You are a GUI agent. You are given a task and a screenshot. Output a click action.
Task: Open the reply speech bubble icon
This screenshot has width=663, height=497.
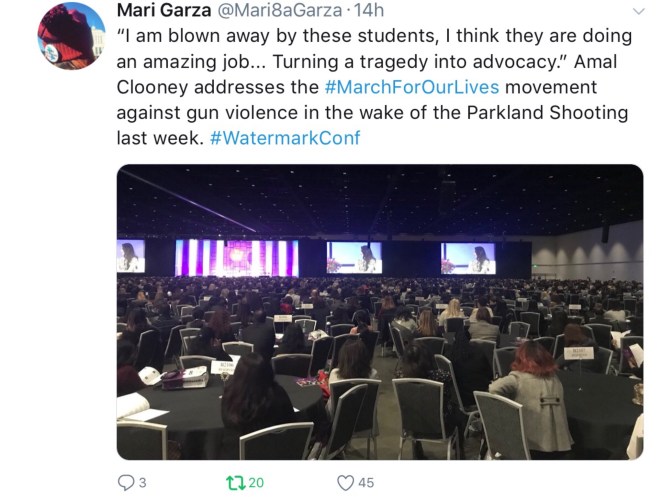pyautogui.click(x=126, y=483)
